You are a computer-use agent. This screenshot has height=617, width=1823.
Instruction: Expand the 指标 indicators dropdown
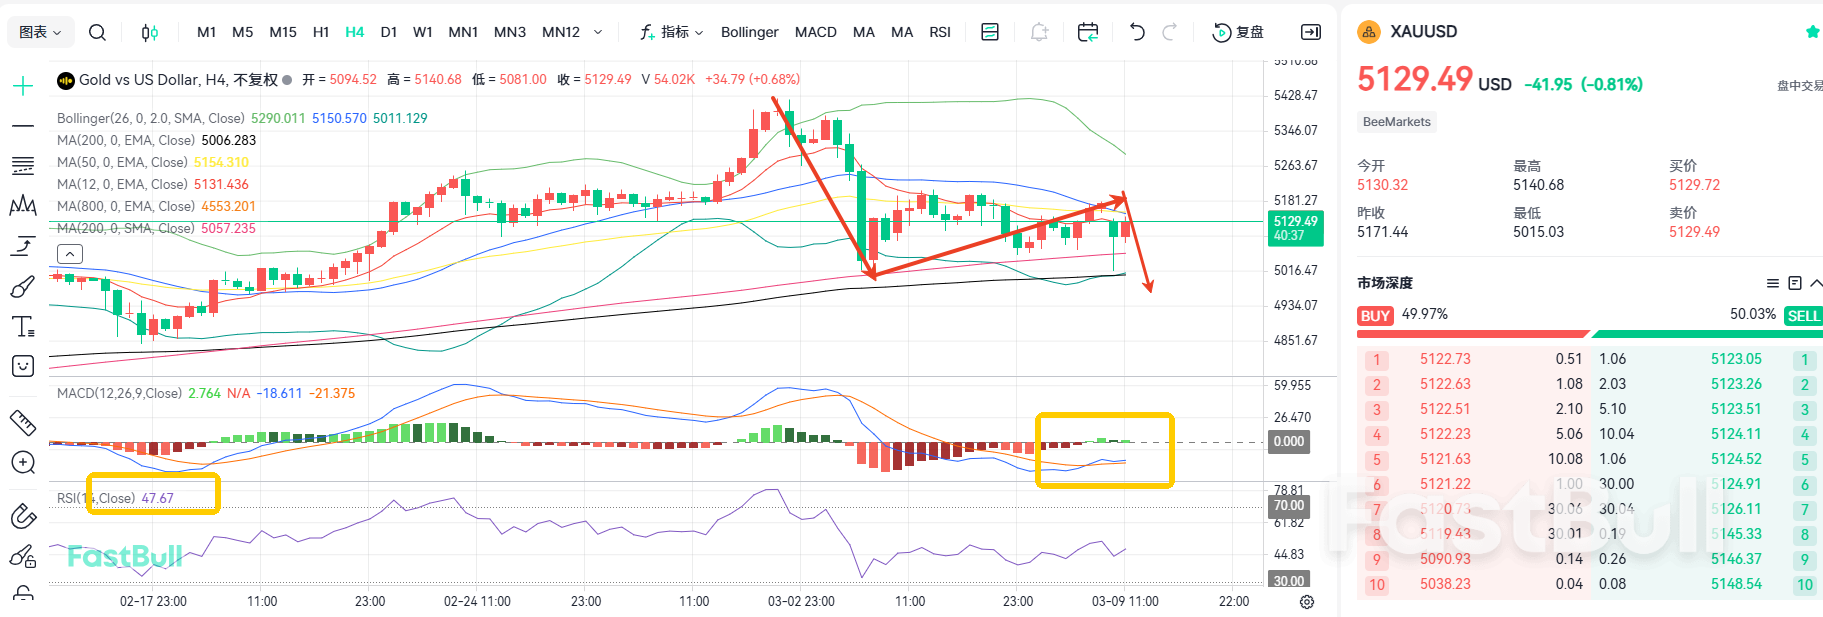[x=672, y=32]
